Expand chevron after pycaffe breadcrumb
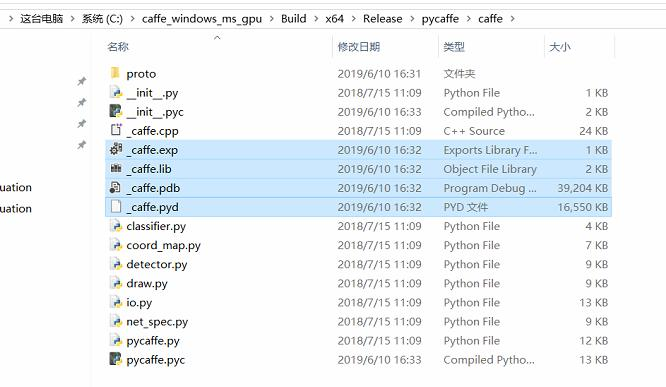 469,19
